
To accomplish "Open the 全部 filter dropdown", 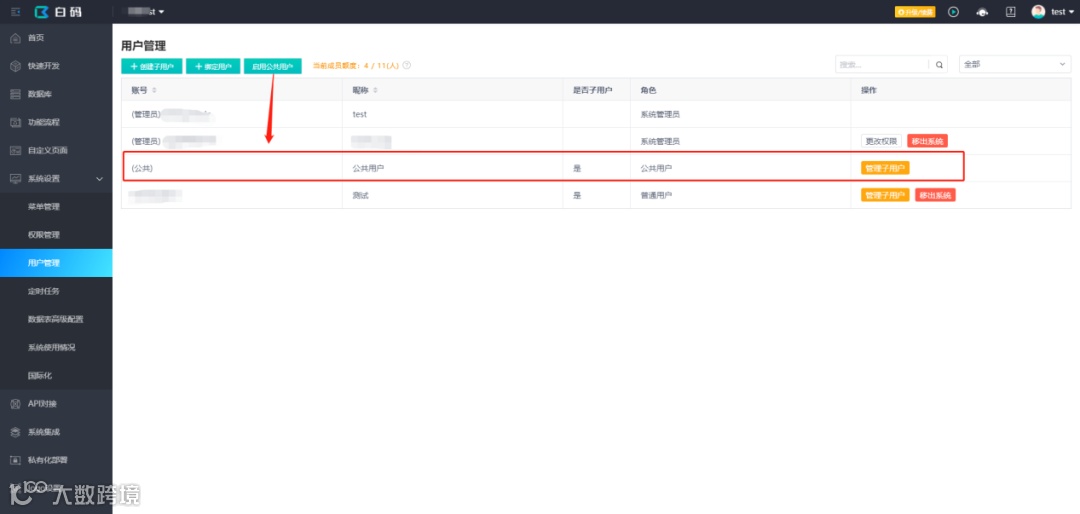I will tap(1015, 64).
